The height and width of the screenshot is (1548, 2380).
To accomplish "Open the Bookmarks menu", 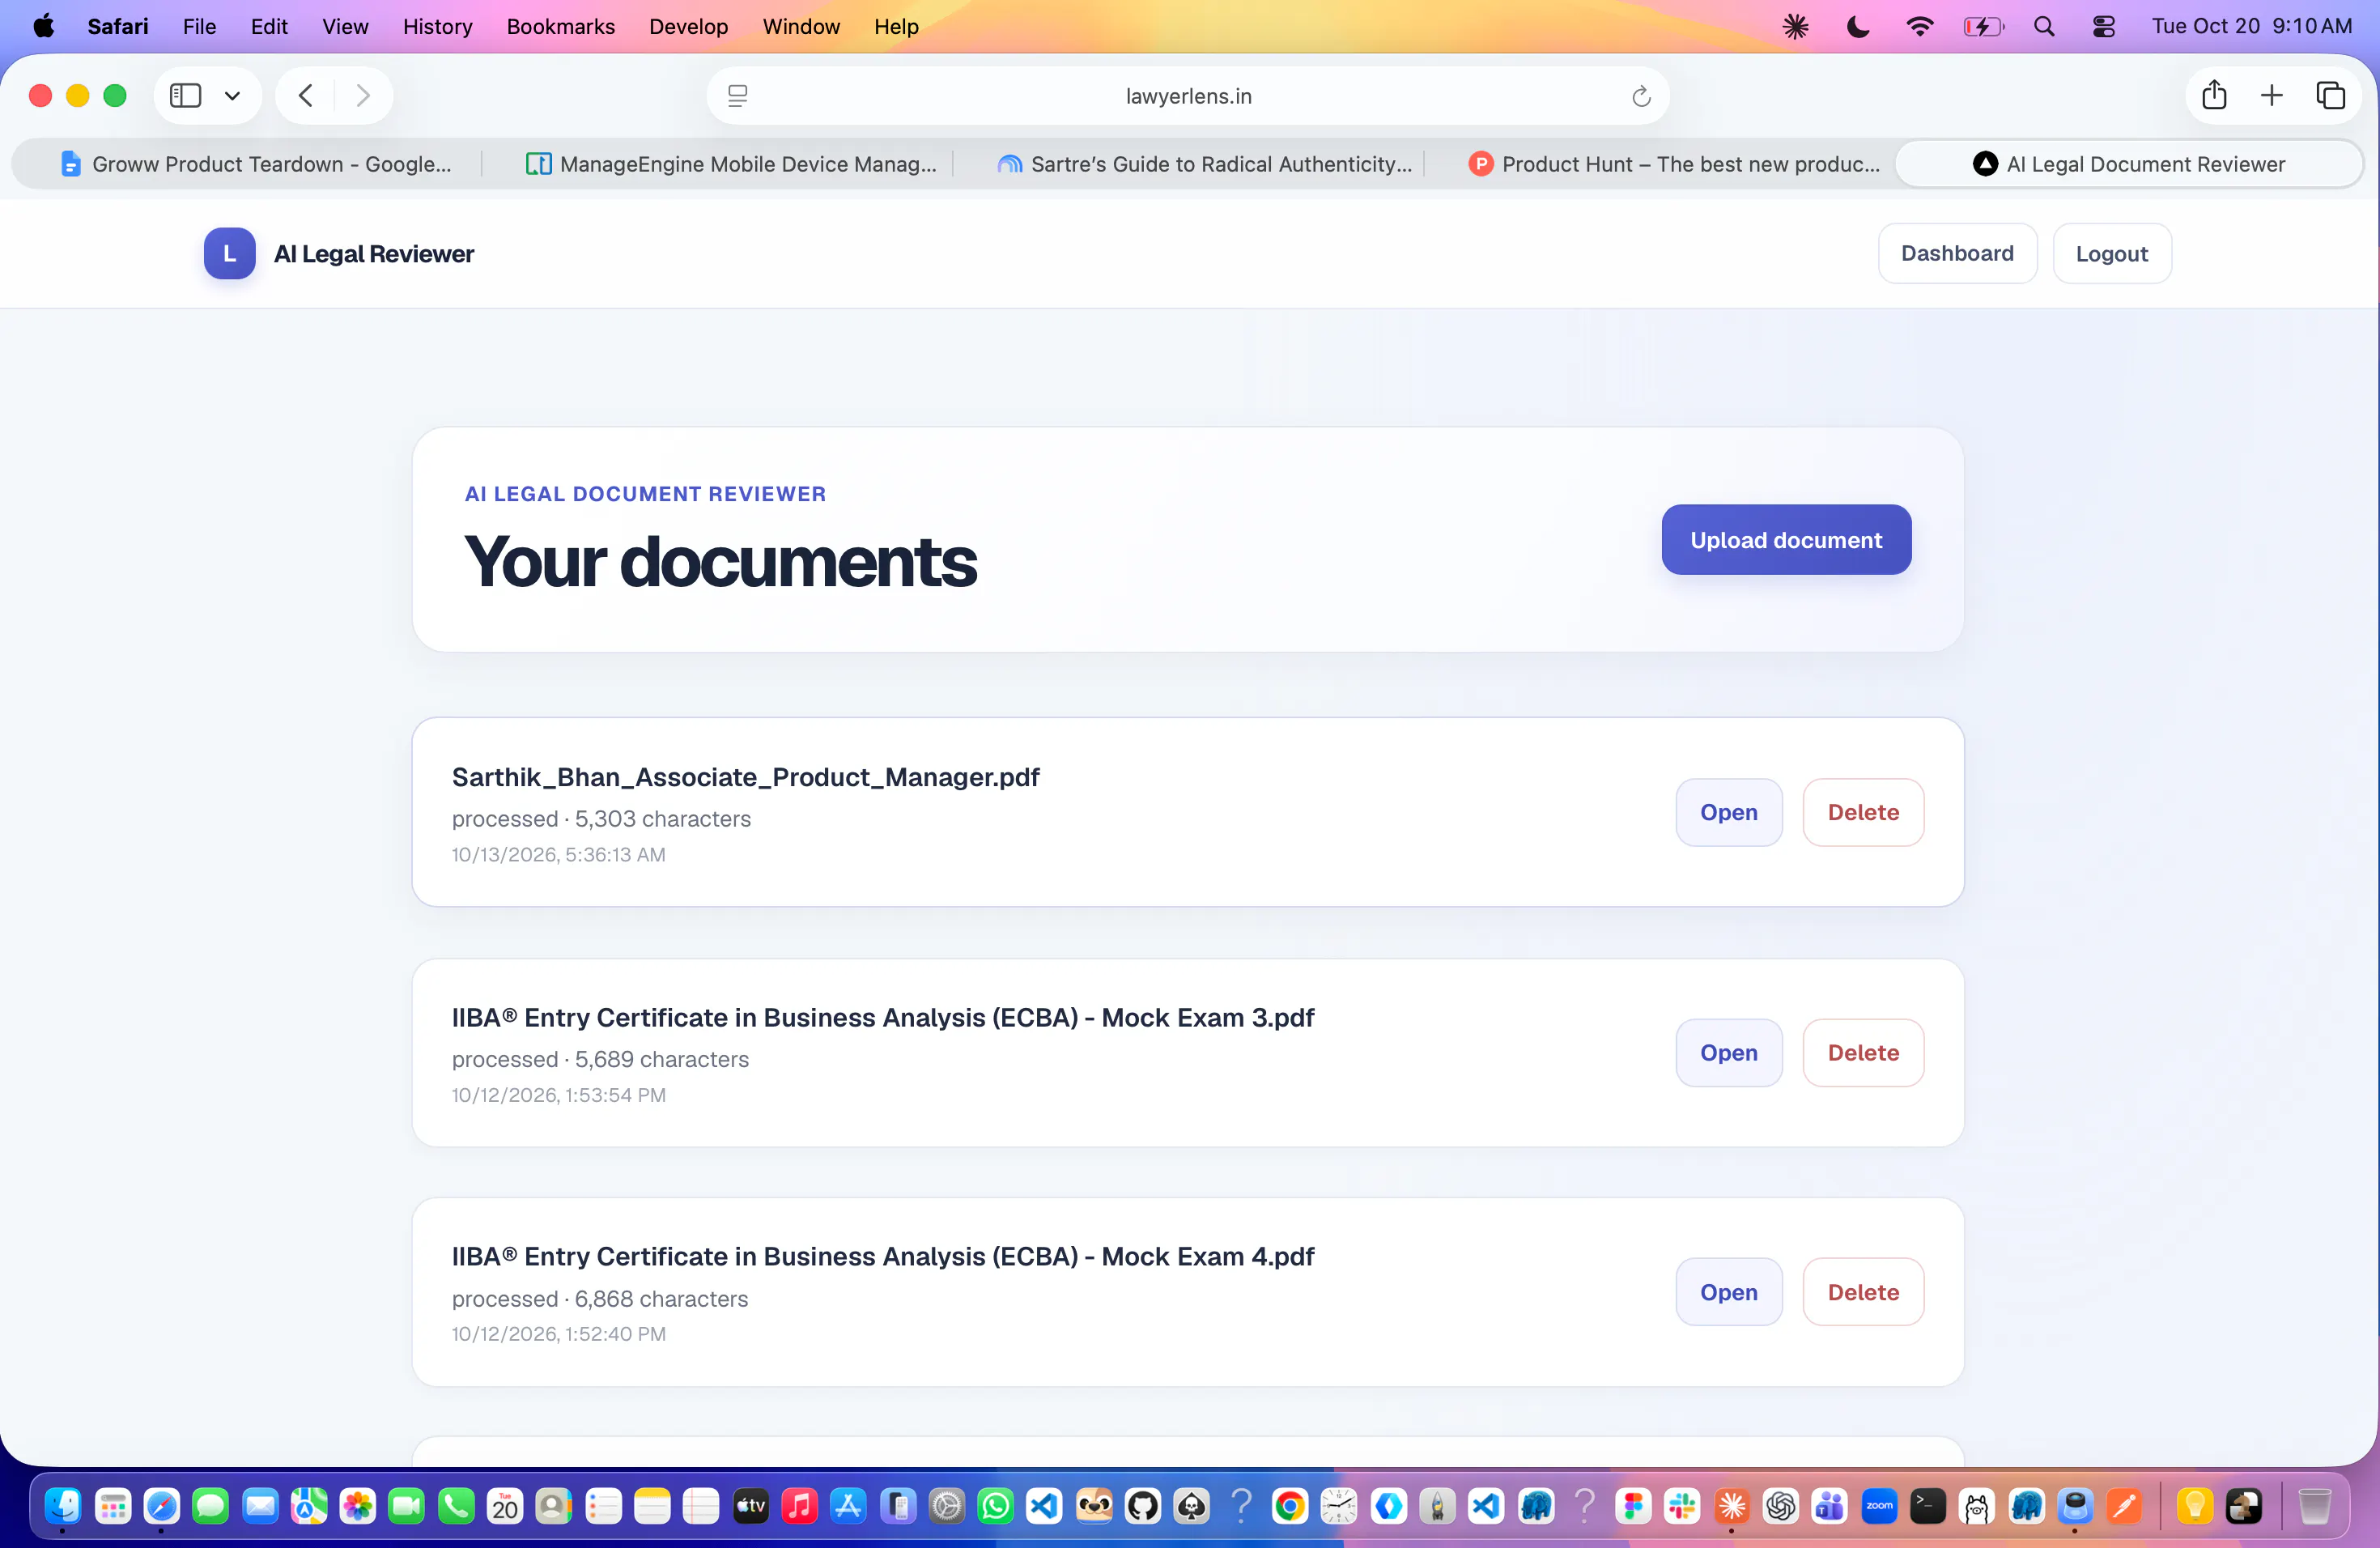I will (560, 26).
